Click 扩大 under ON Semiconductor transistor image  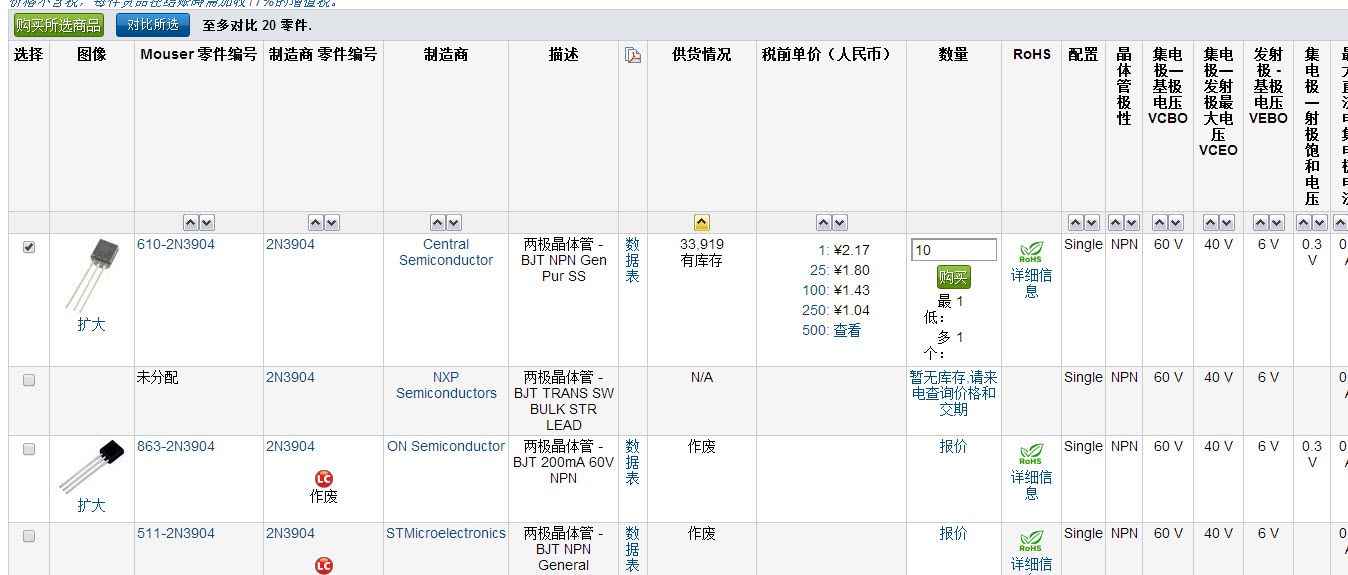point(91,506)
